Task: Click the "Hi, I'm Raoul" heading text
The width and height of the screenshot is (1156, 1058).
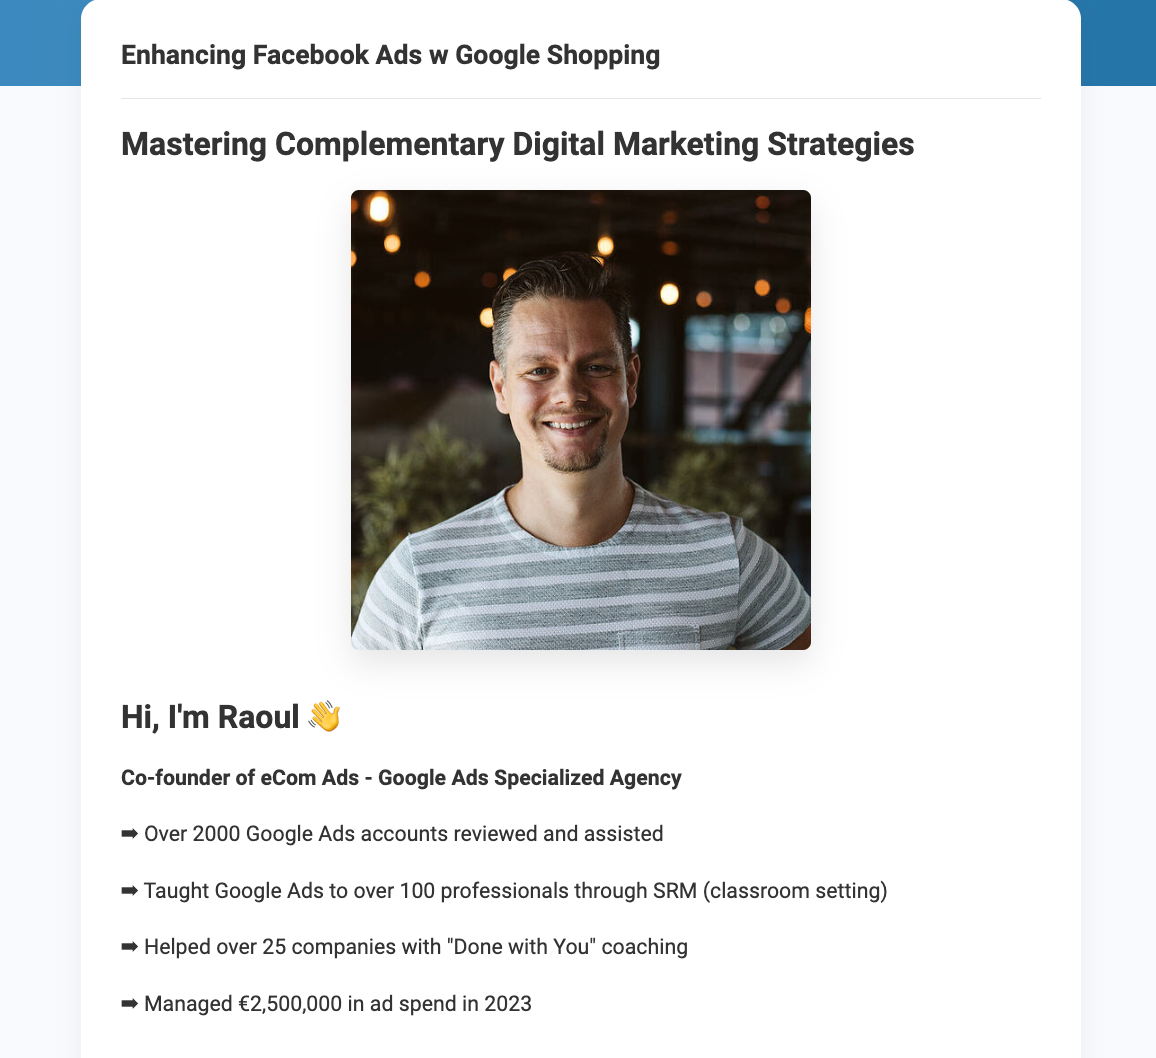Action: [x=210, y=717]
